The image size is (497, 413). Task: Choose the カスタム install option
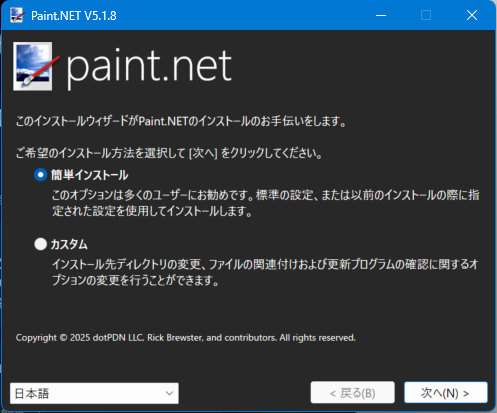(40, 244)
